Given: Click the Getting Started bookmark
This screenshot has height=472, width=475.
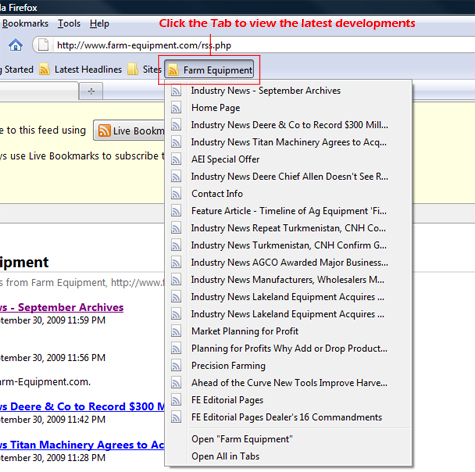Looking at the screenshot, I should (17, 69).
